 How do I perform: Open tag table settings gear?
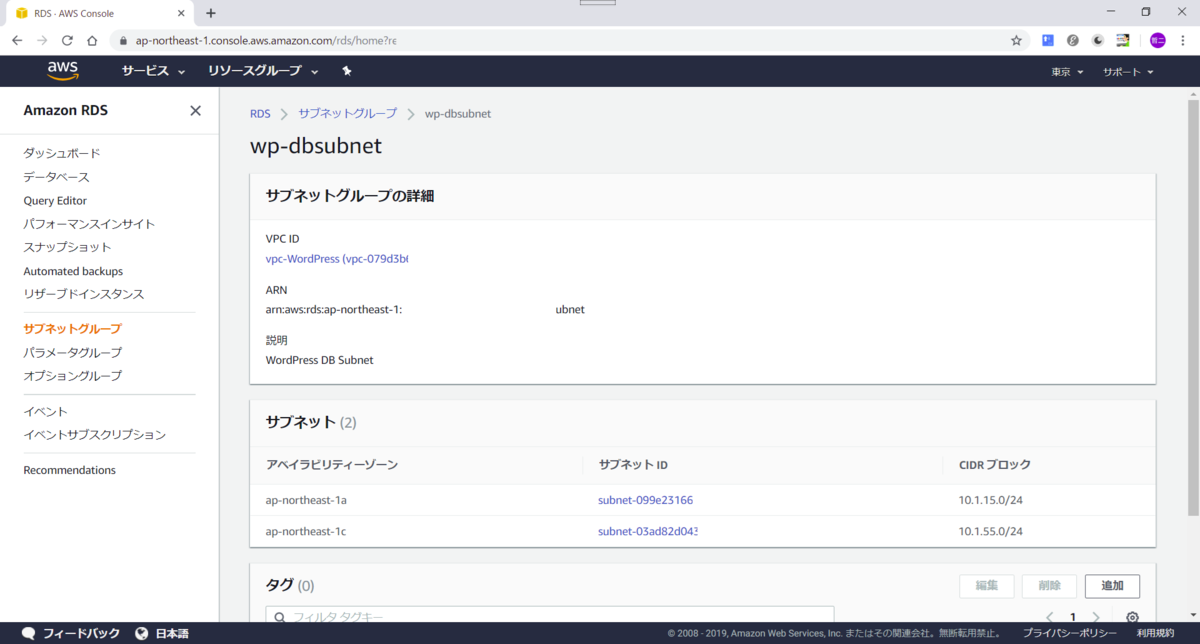tap(1132, 618)
